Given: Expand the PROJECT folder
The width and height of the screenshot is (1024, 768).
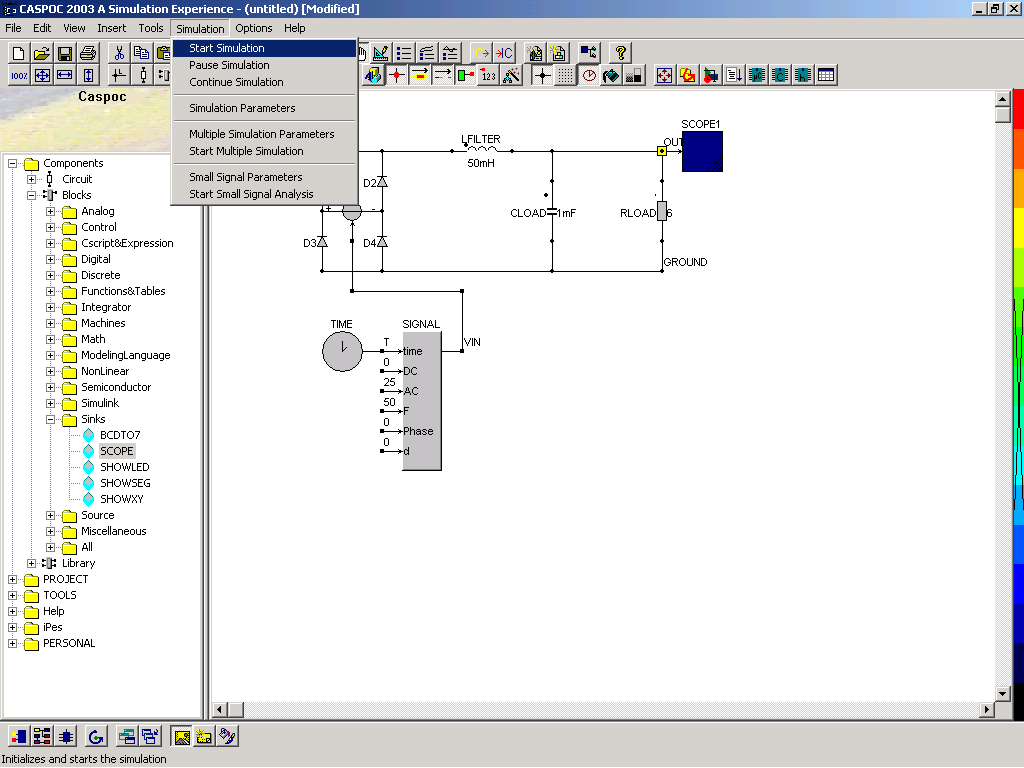Looking at the screenshot, I should tap(12, 579).
